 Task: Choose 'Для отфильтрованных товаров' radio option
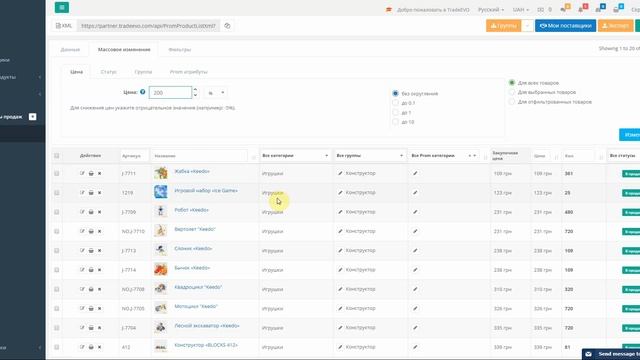tap(511, 102)
